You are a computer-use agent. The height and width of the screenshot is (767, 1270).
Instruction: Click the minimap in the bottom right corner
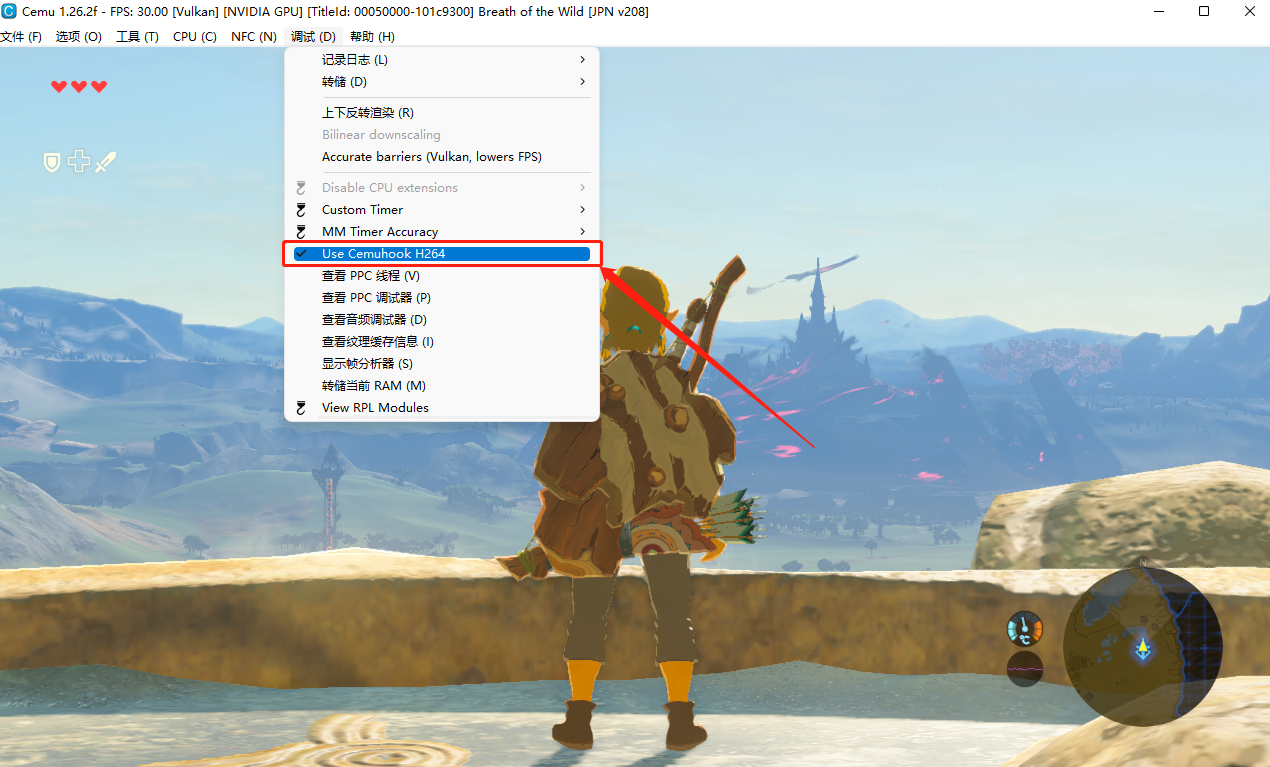1142,648
